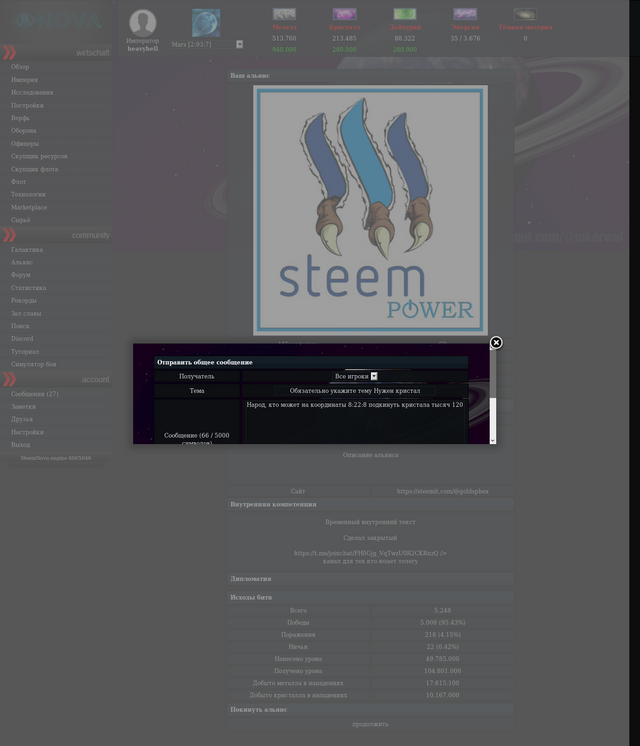Open Верфь in sidebar
The width and height of the screenshot is (640, 746).
tap(20, 118)
